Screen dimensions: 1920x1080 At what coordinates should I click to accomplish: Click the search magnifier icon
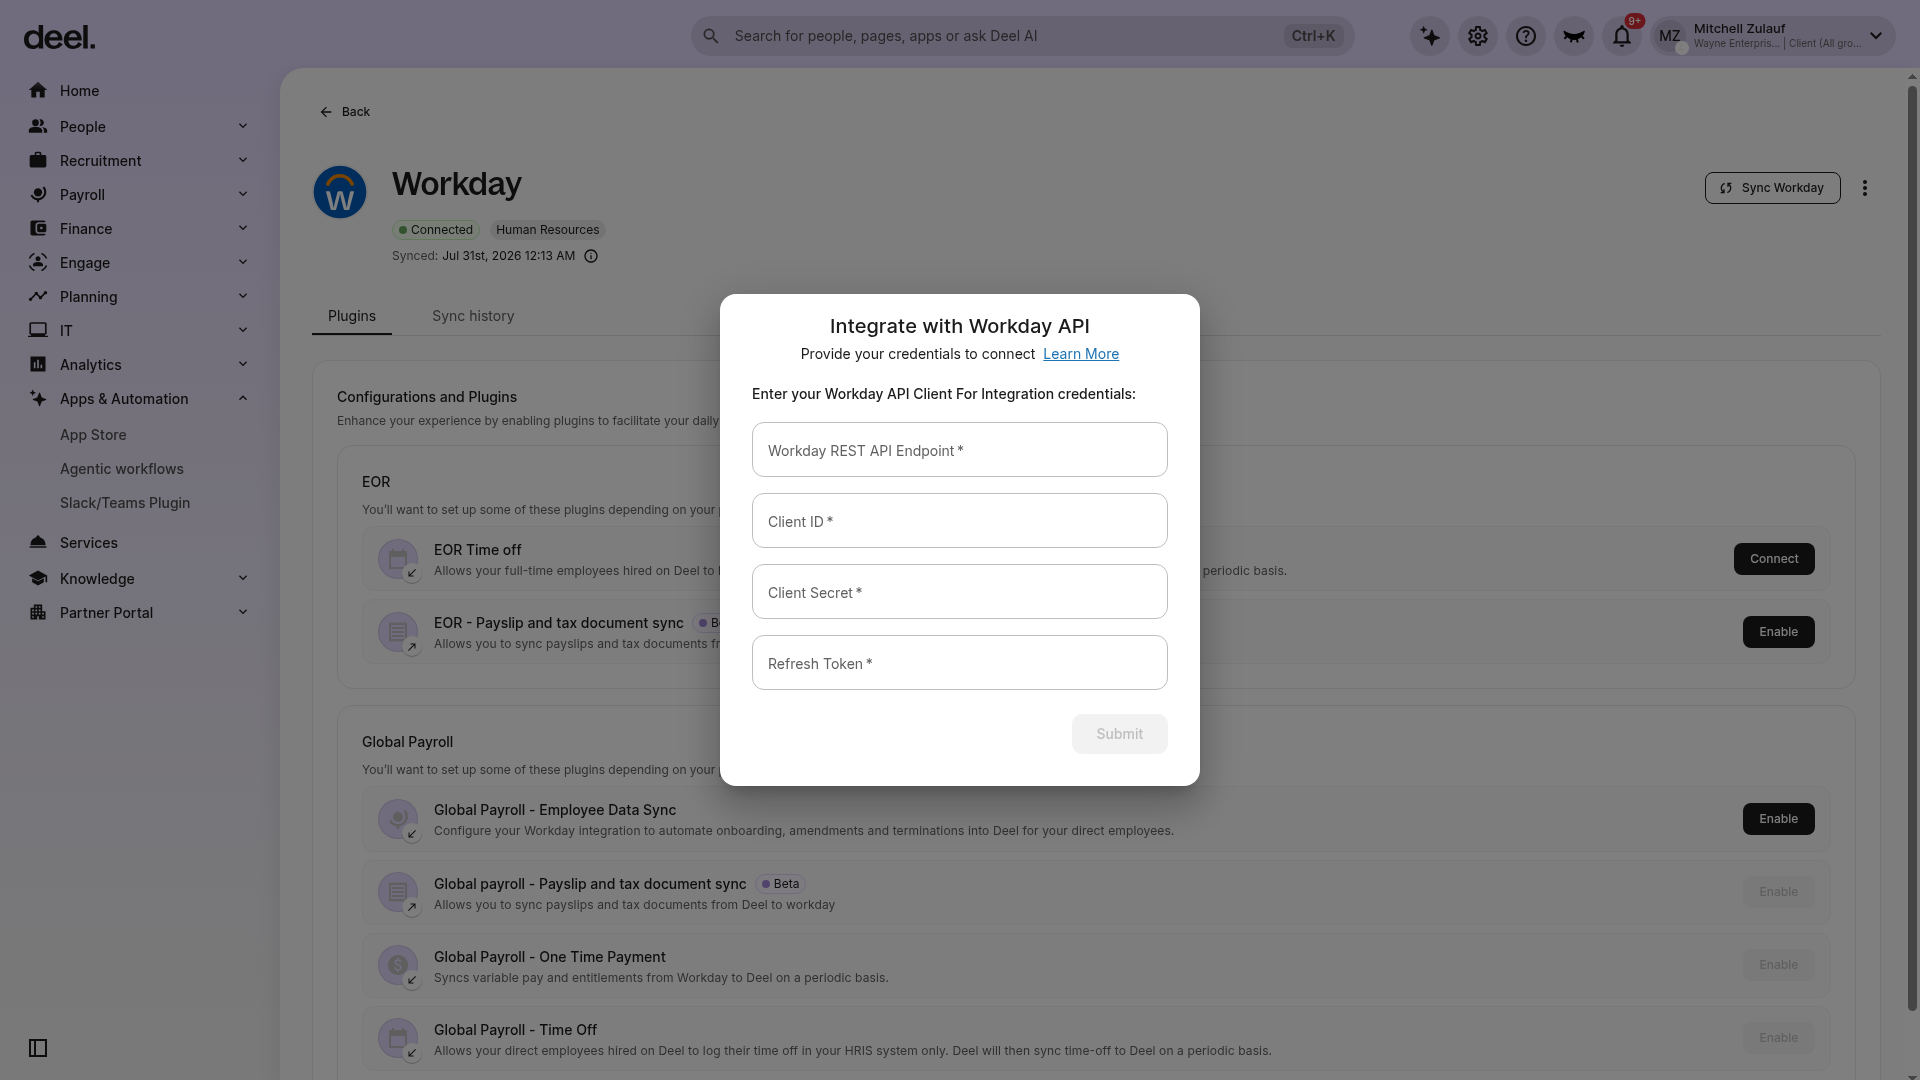coord(711,36)
